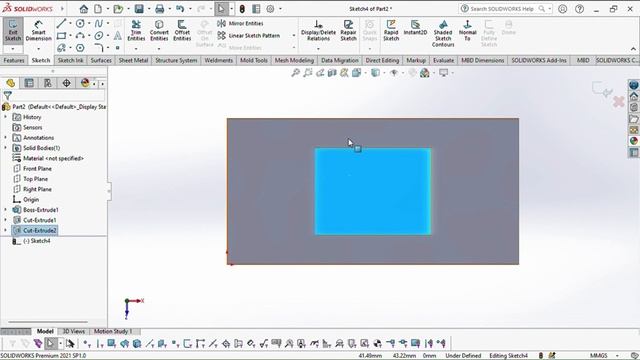Open the PropertyManager tab
Screen dimensions: 640x360
pyautogui.click(x=29, y=83)
